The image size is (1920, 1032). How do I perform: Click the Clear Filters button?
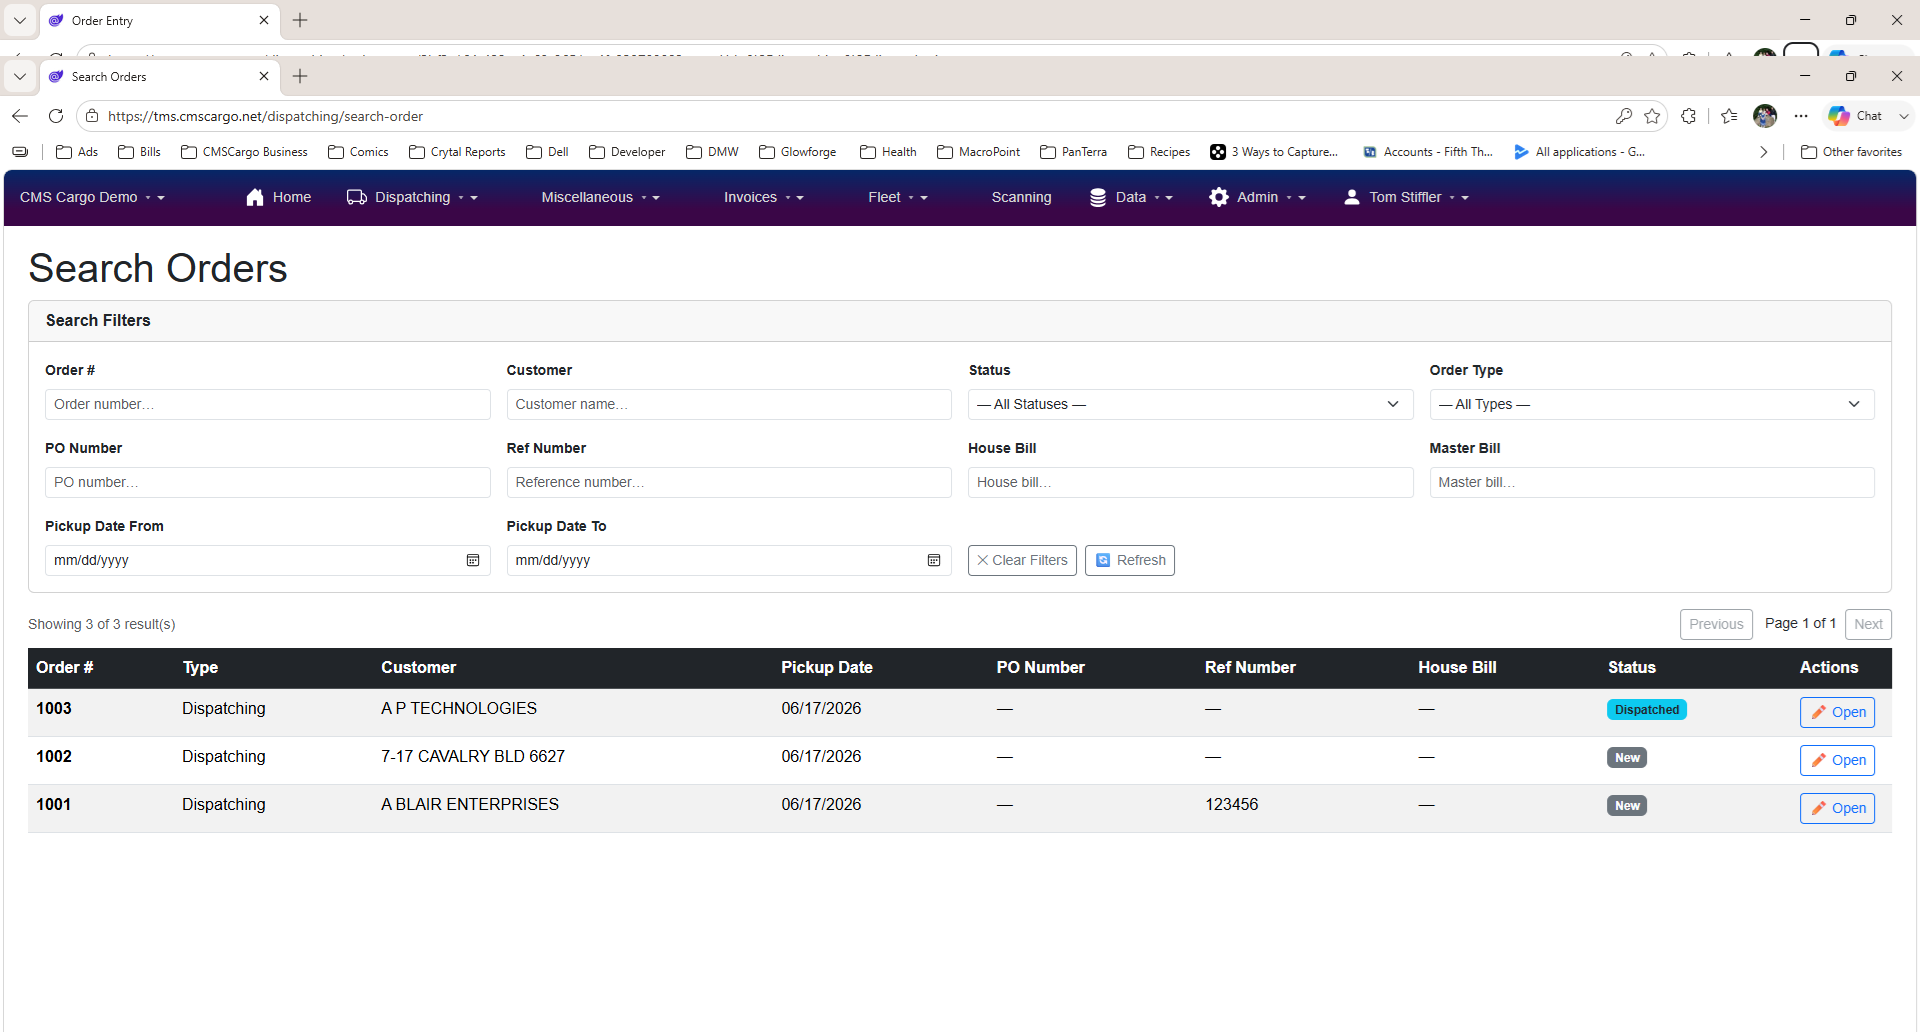coord(1022,560)
